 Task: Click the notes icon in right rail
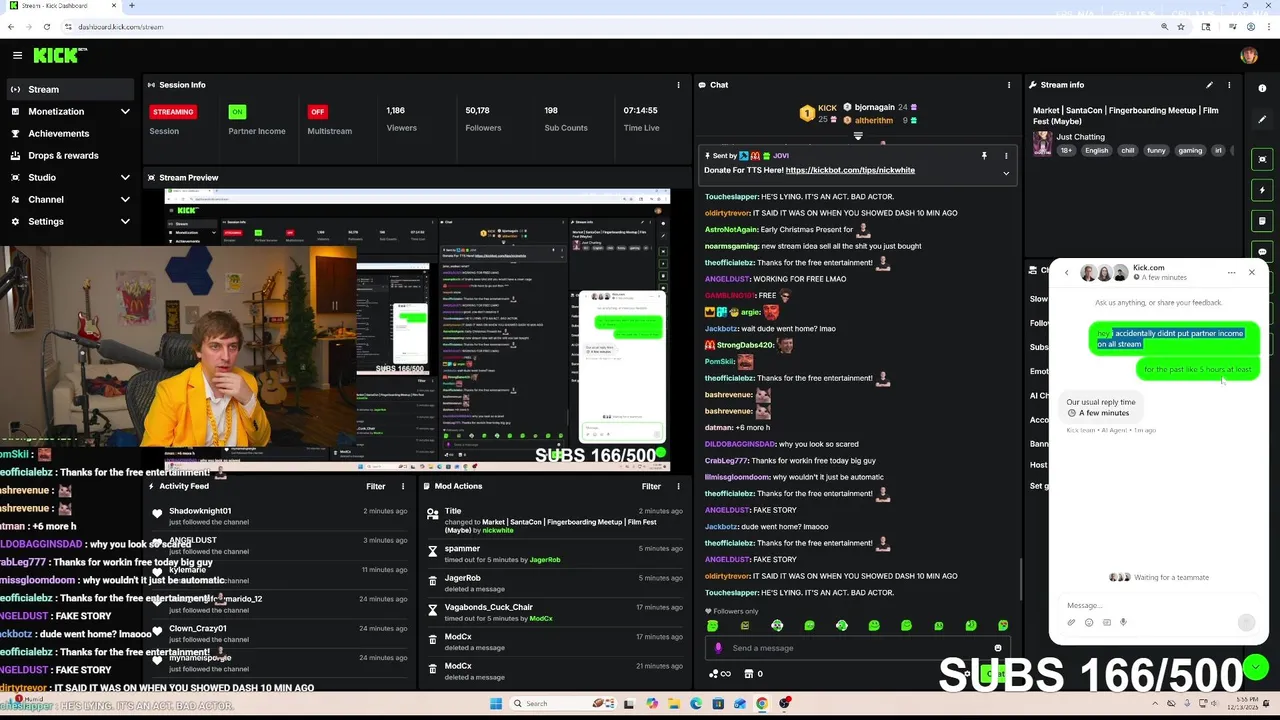pos(1262,221)
